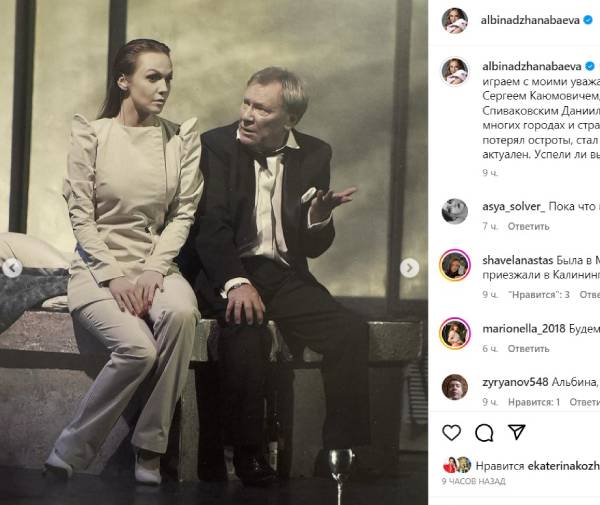Viewport: 600px width, 505px height.
Task: Reply to asya_solver_ comment
Action: tap(528, 226)
